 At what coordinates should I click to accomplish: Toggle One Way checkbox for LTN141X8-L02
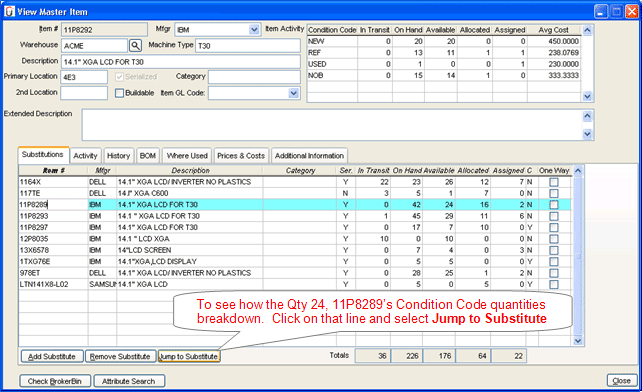(x=554, y=284)
